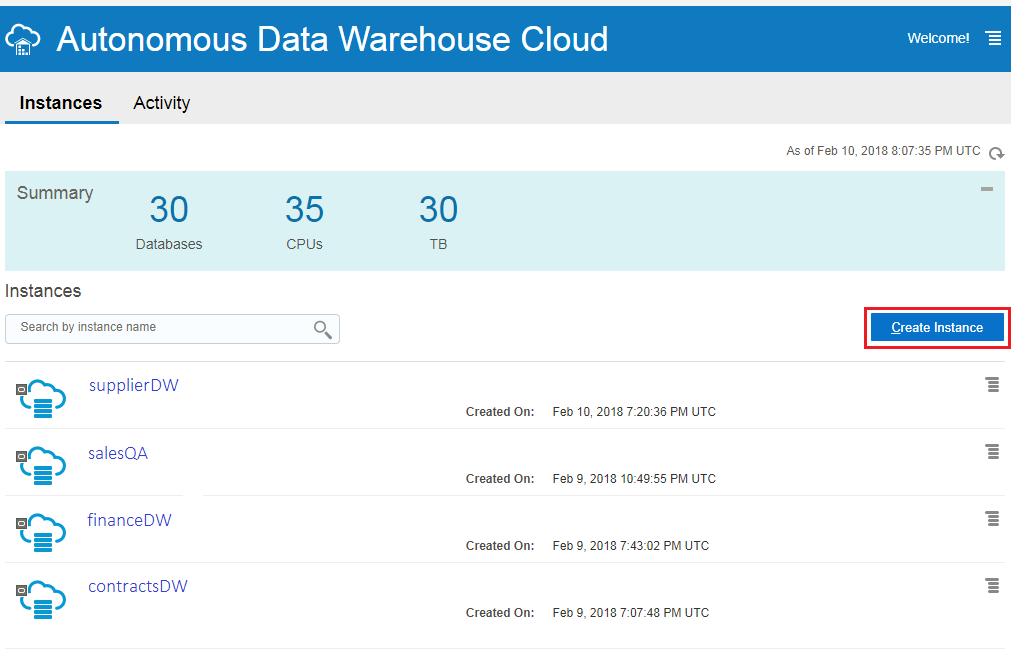Click the Welcome! link in the header
Viewport: 1011px width, 657px height.
937,38
